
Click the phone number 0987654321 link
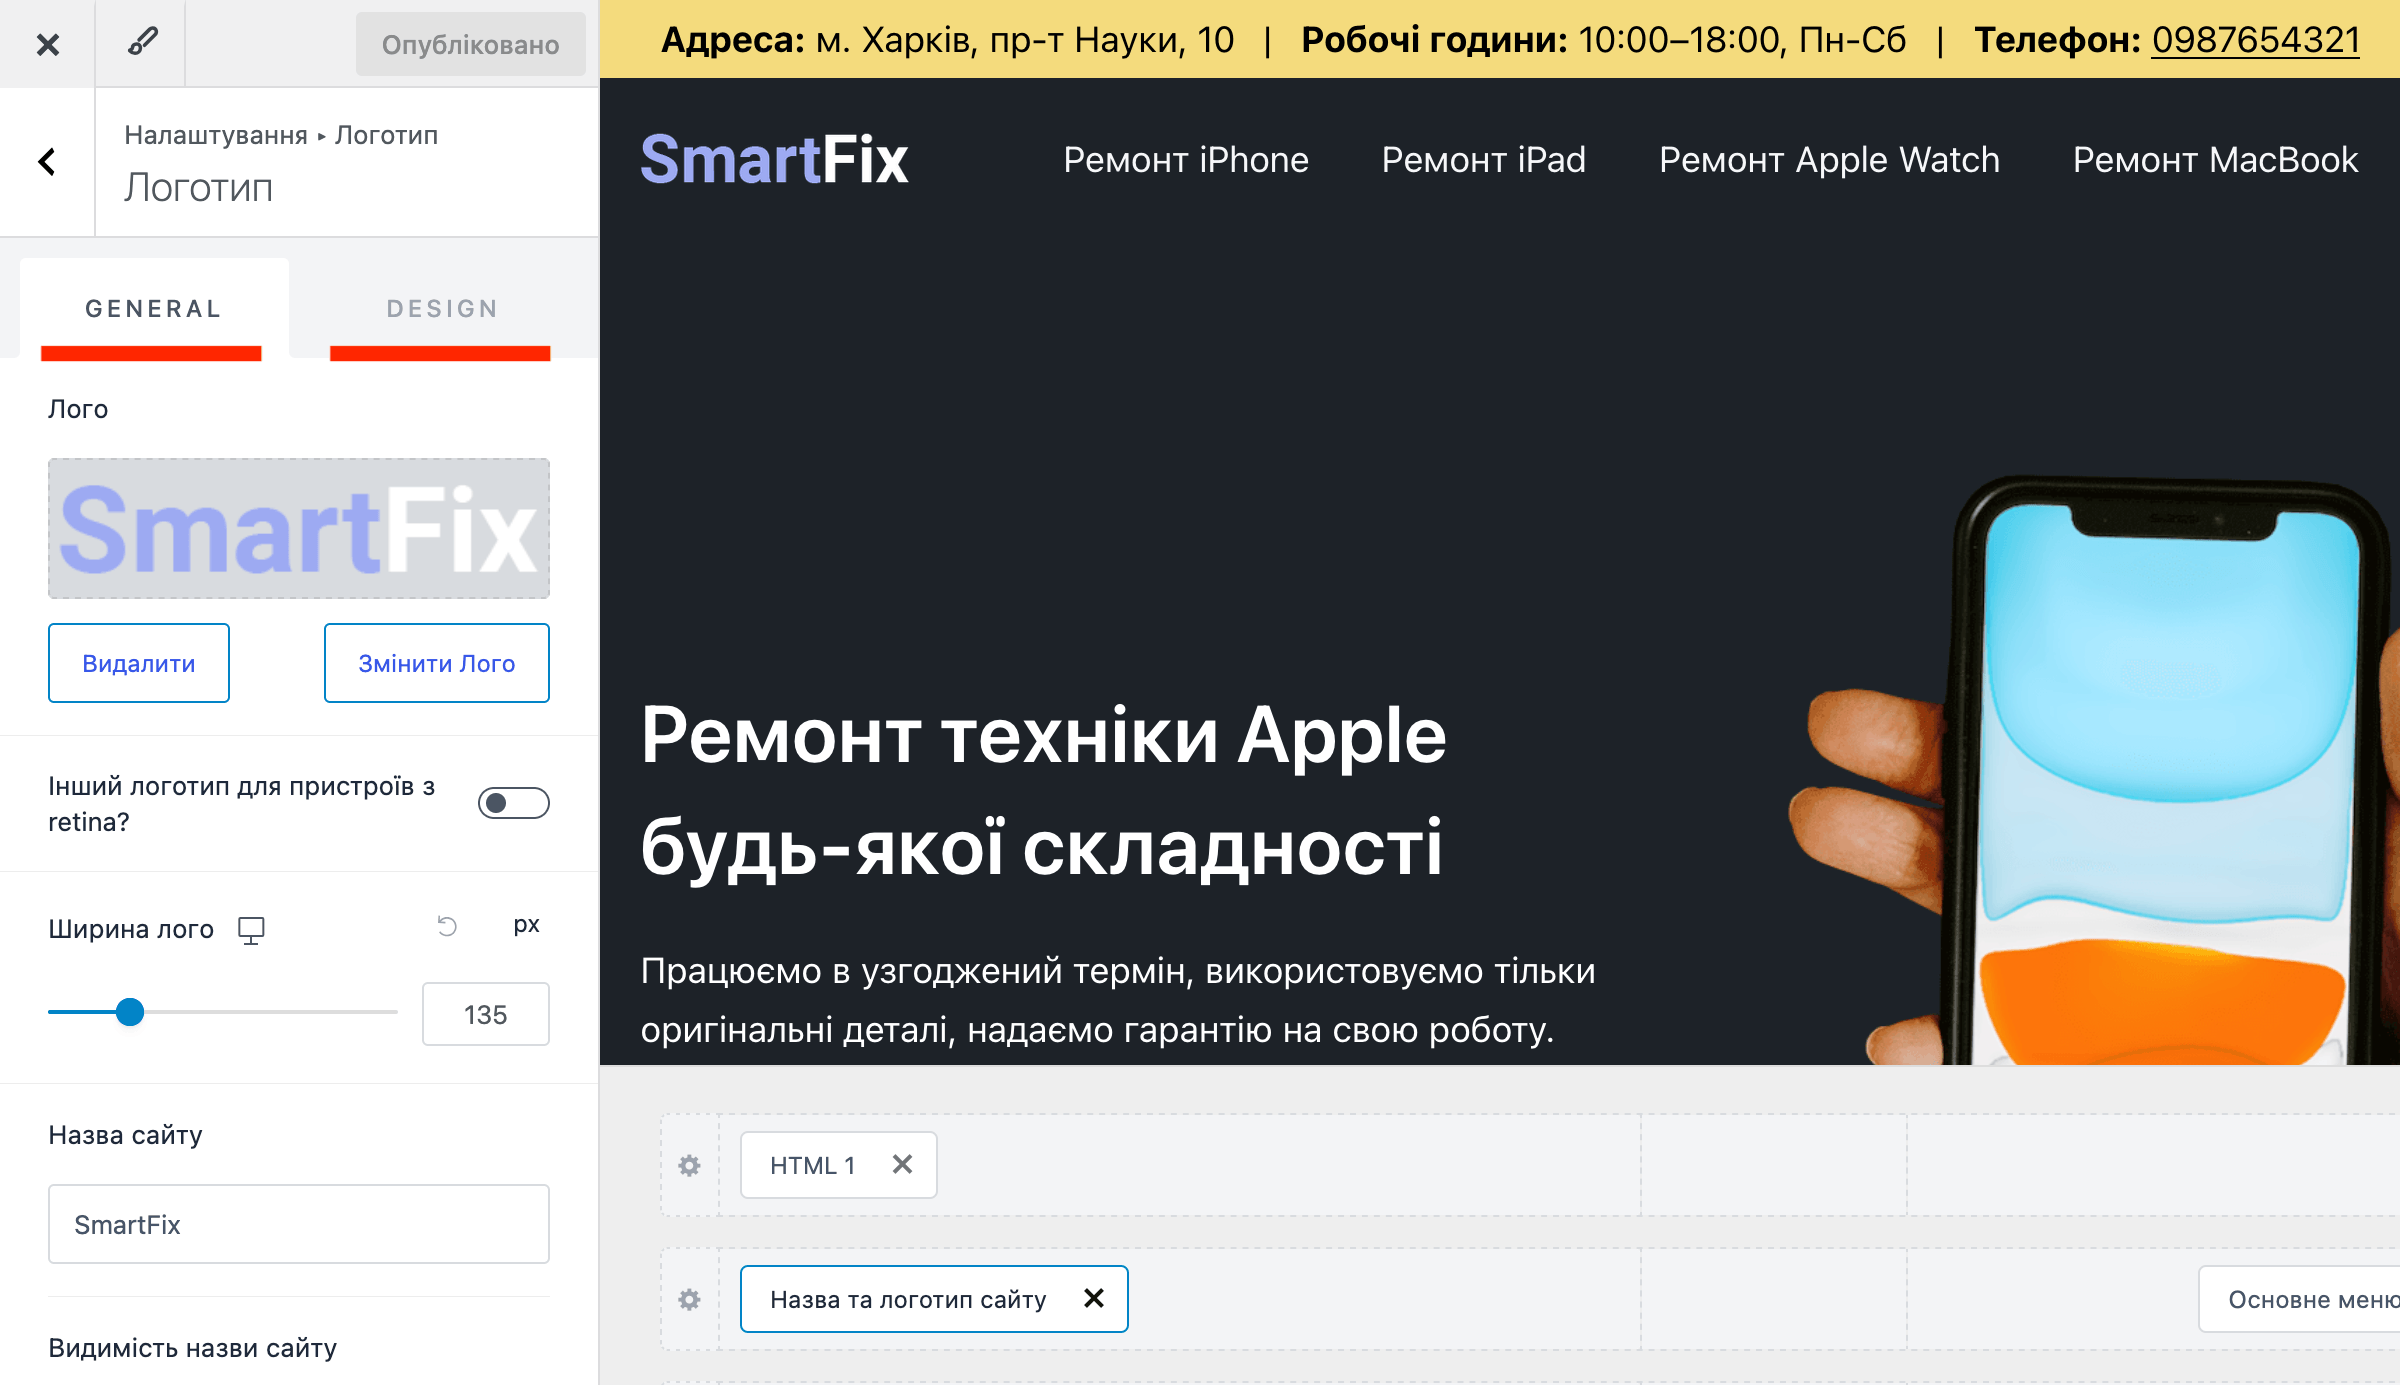tap(2256, 40)
